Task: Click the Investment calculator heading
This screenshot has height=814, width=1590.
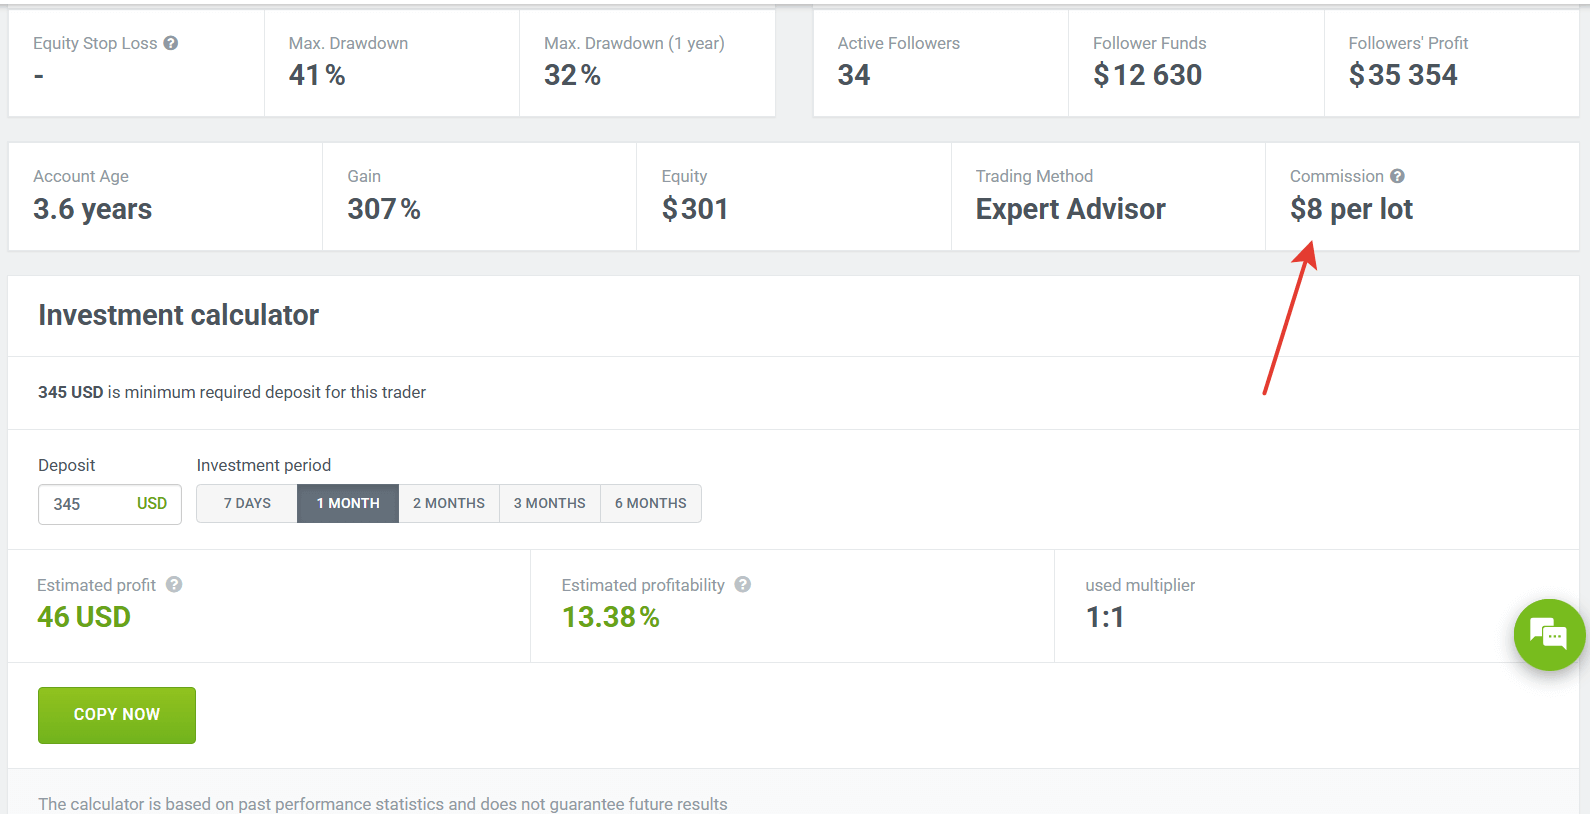Action: point(178,315)
